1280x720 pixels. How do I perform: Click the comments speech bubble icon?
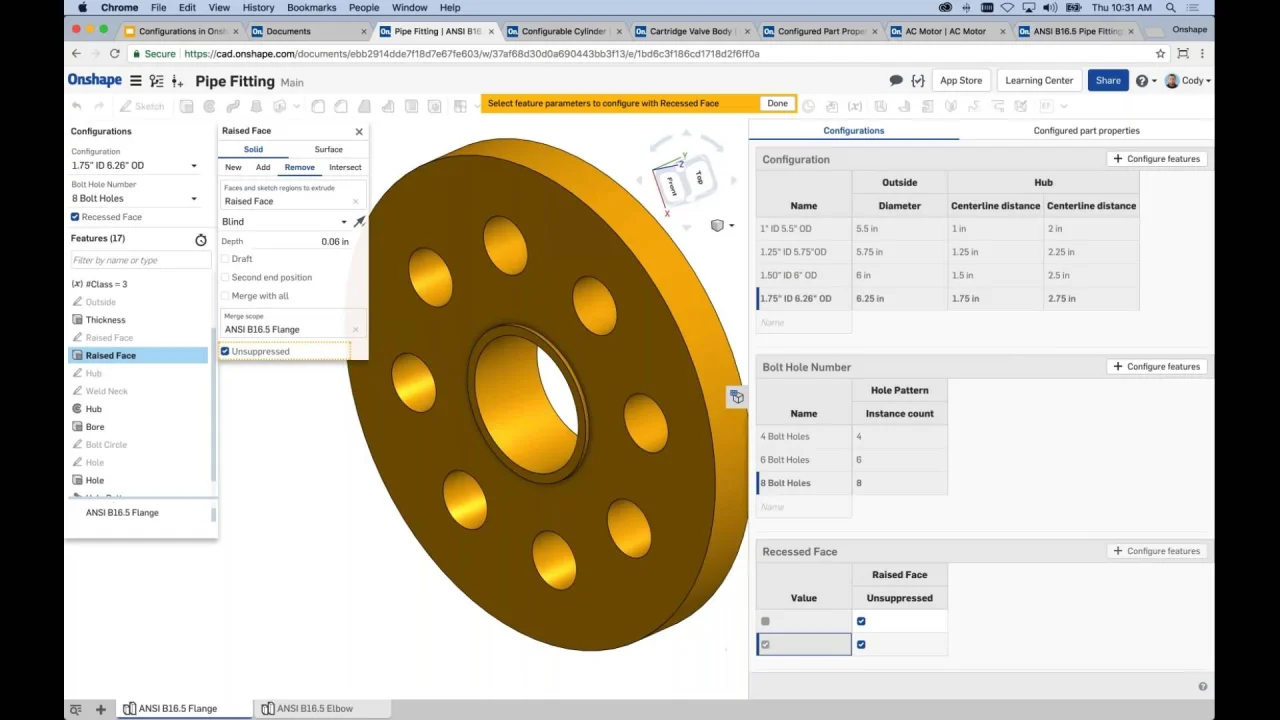[896, 81]
